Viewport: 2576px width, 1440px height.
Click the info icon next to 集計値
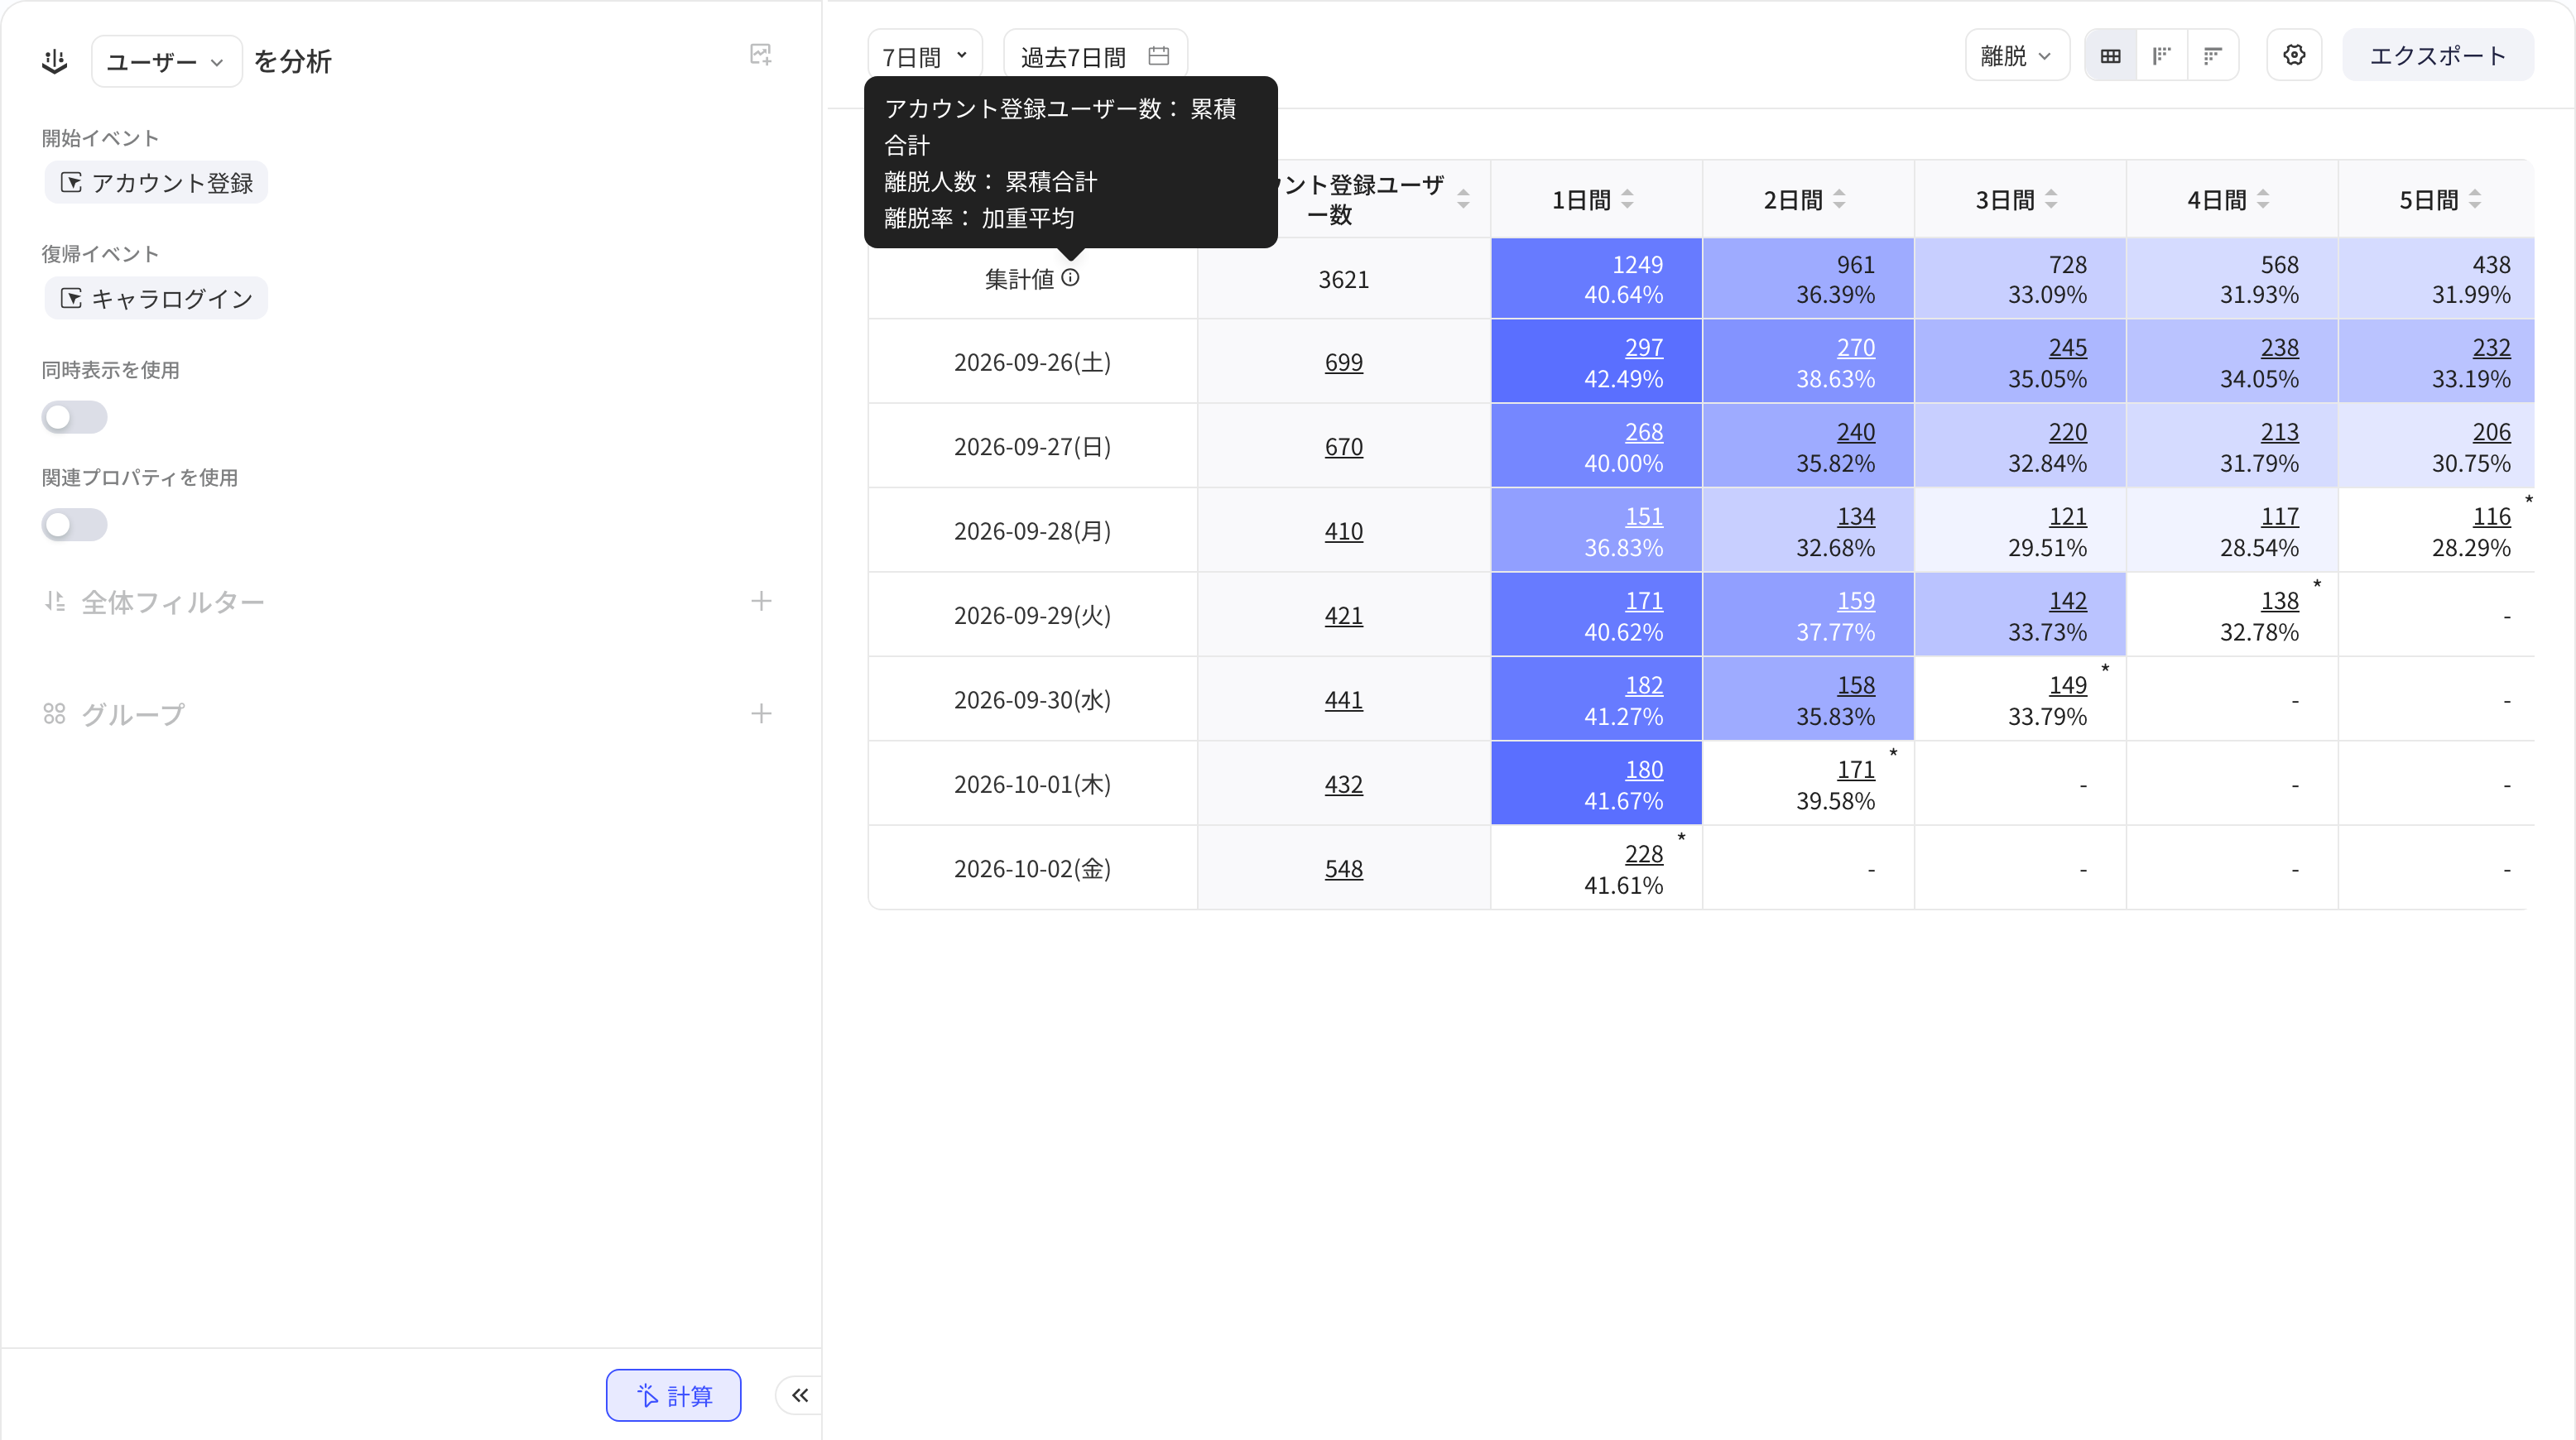click(1071, 278)
